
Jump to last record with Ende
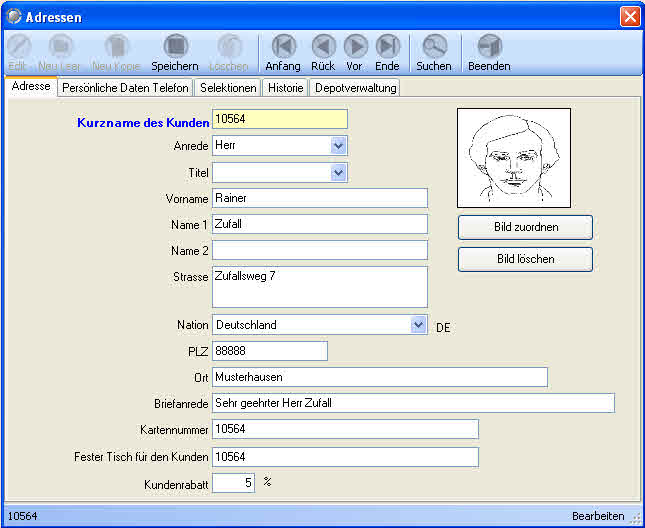click(x=387, y=47)
